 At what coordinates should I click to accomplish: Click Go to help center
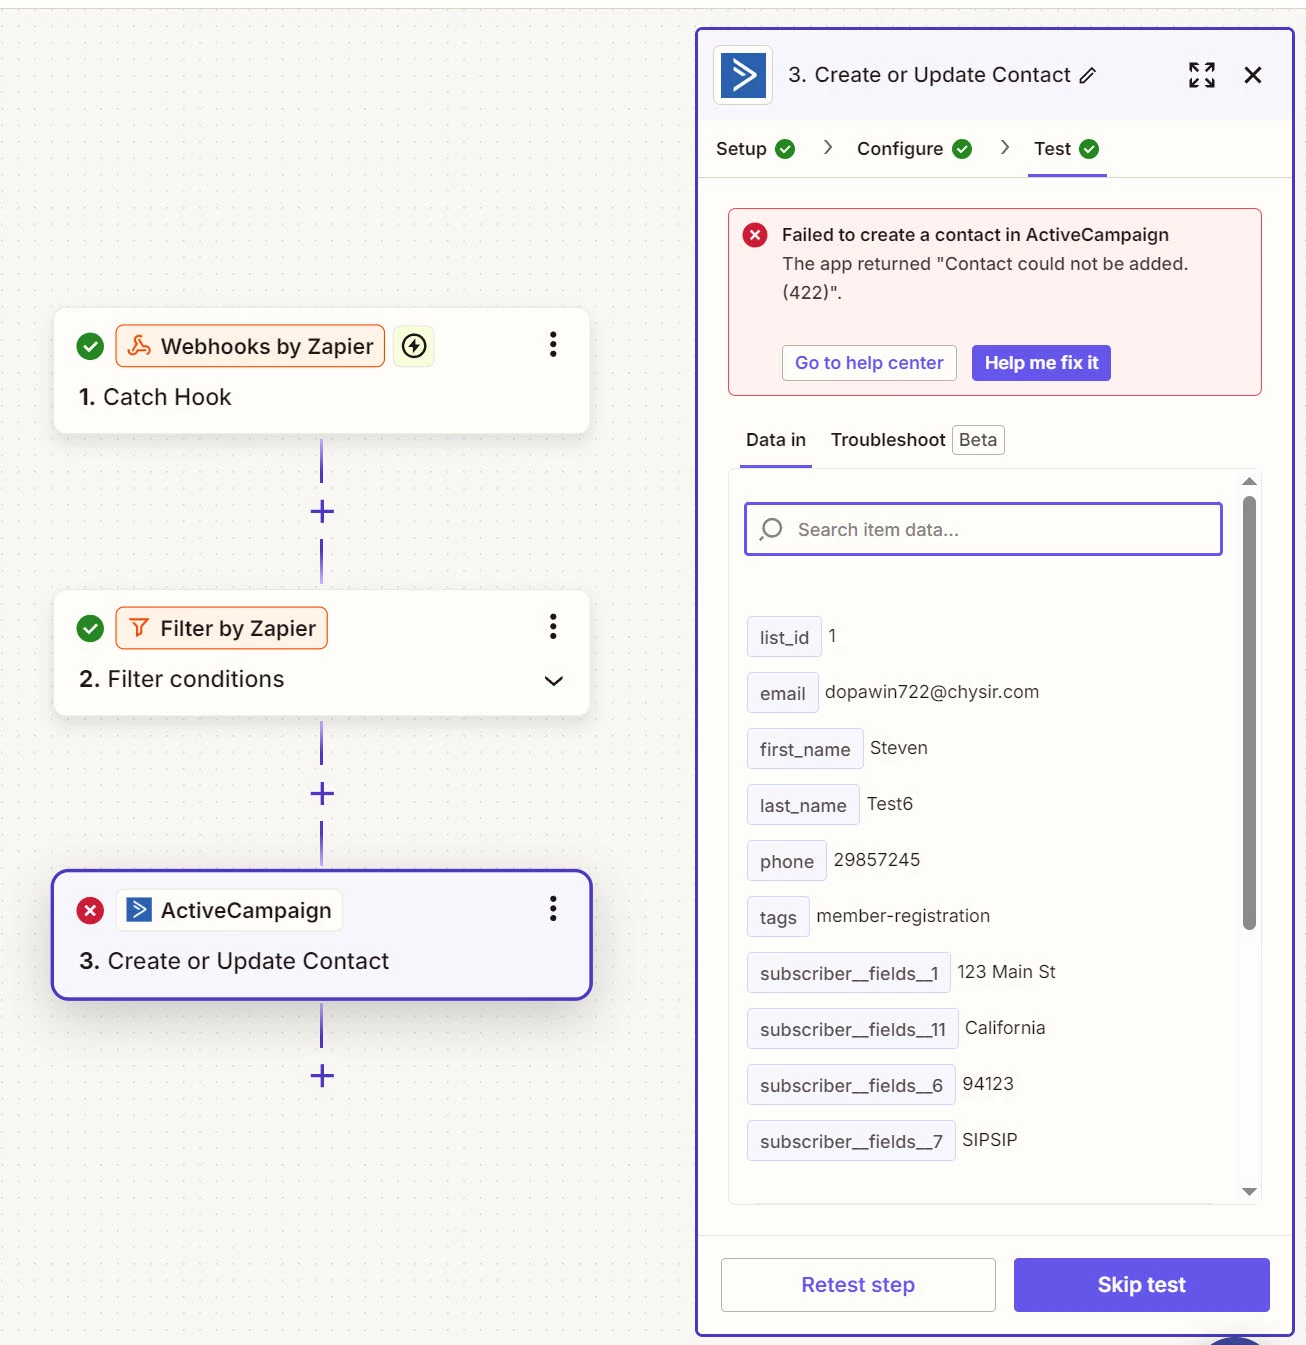coord(869,363)
